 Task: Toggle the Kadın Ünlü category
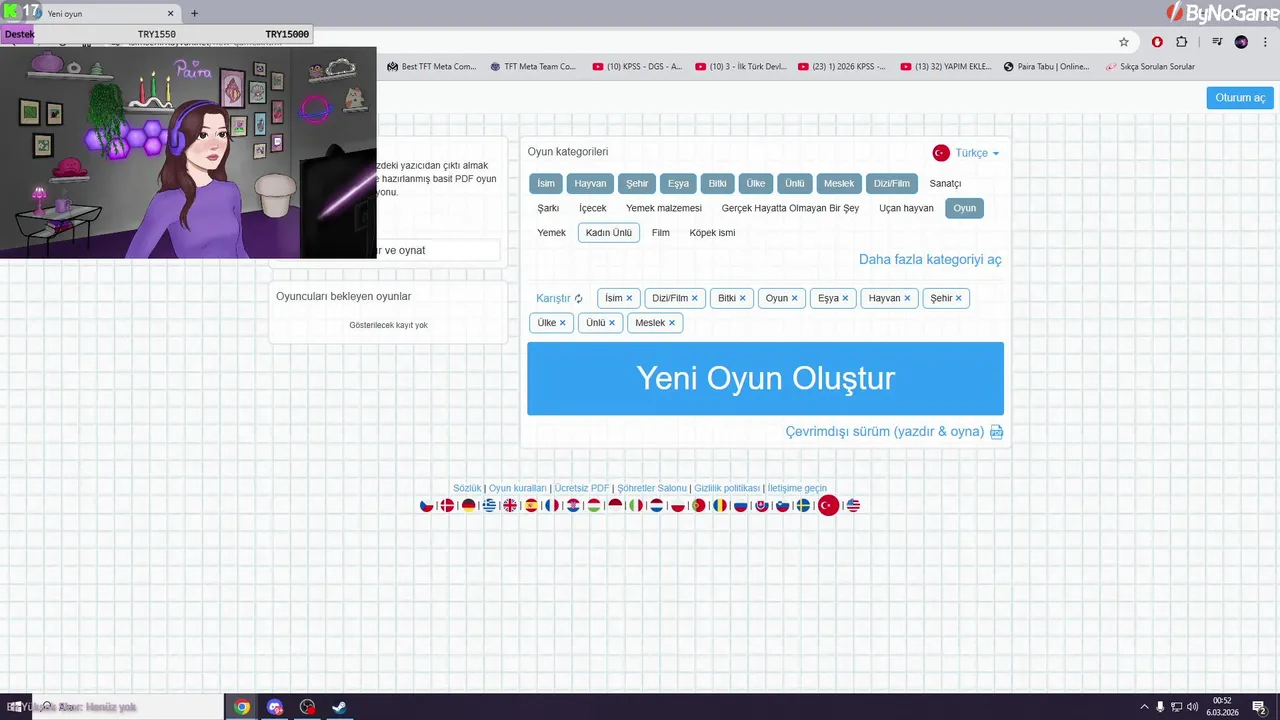pos(609,233)
